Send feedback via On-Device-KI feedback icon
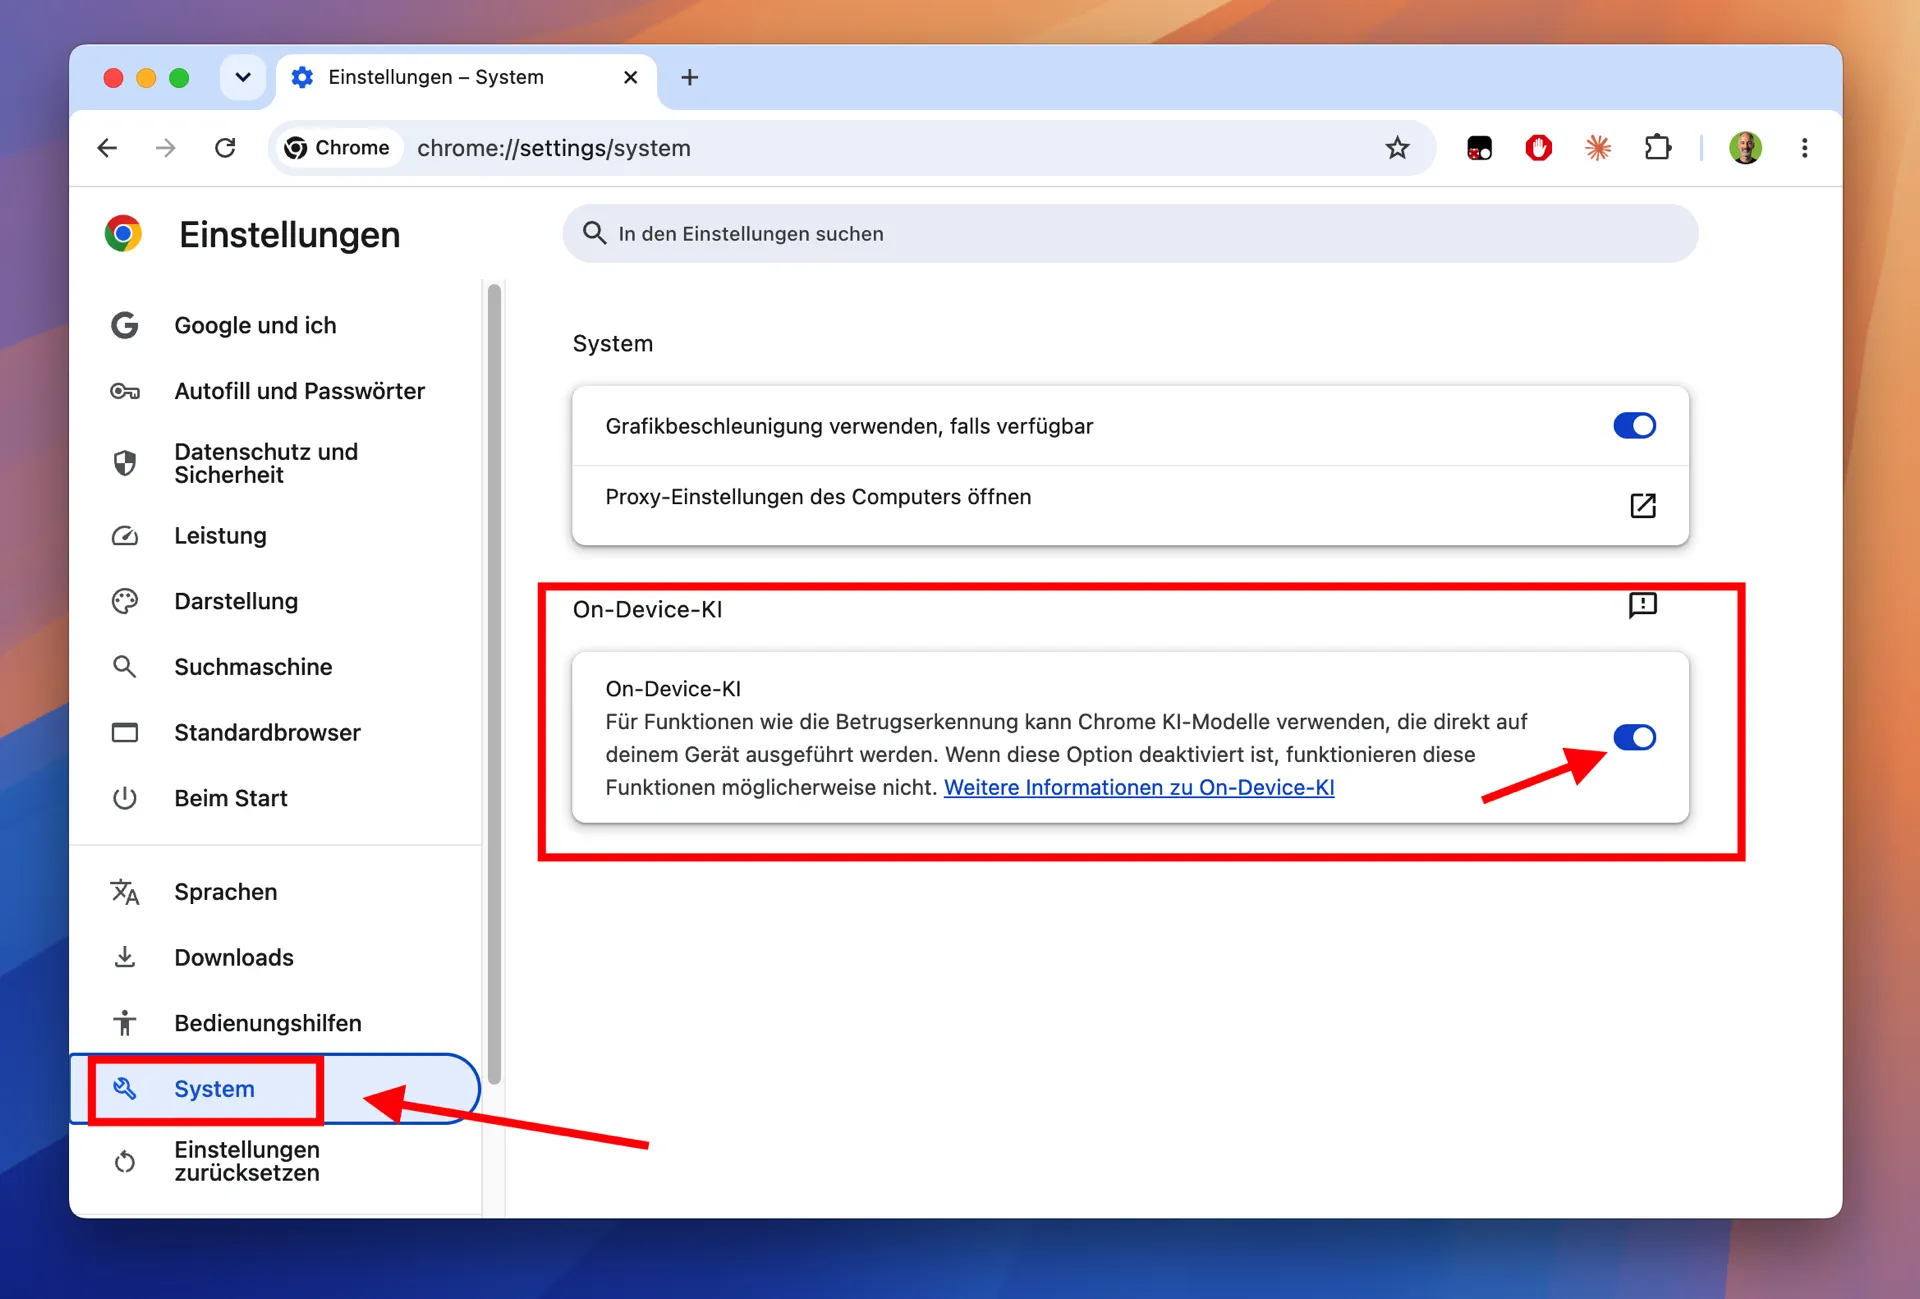The width and height of the screenshot is (1920, 1299). pyautogui.click(x=1643, y=605)
